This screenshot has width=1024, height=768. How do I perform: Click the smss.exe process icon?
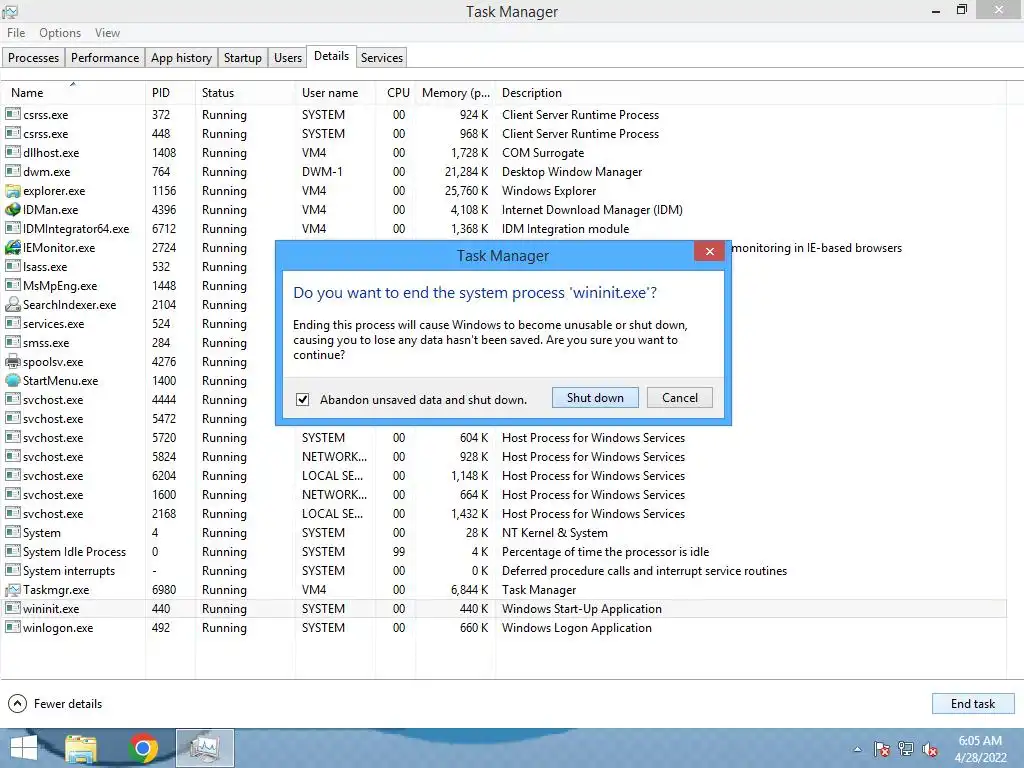[12, 342]
